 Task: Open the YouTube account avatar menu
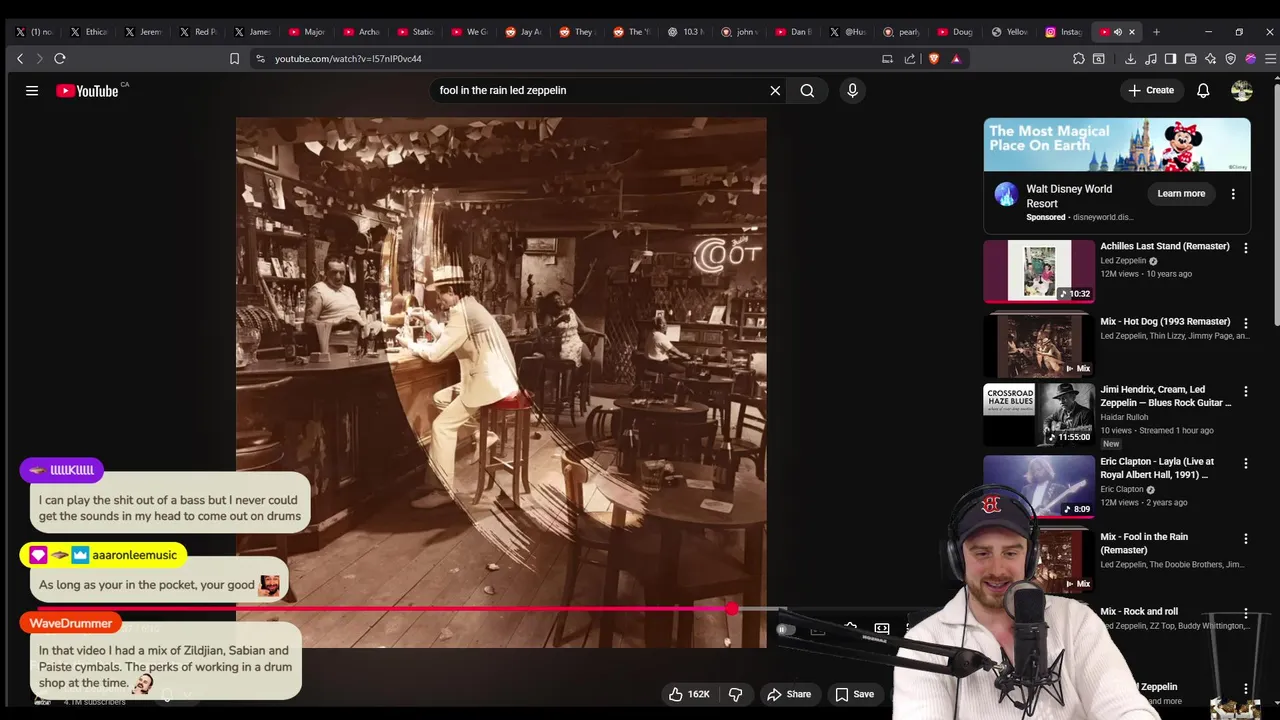tap(1242, 90)
